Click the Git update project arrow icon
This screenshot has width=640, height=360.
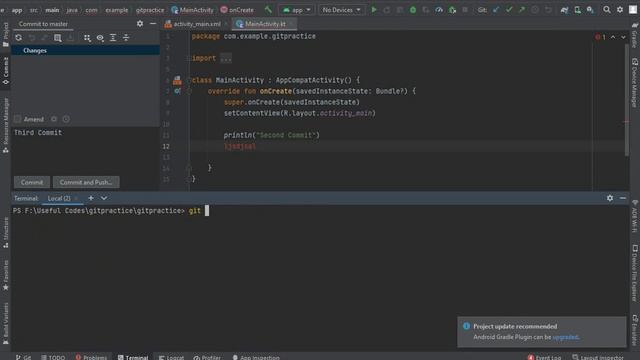click(x=496, y=9)
